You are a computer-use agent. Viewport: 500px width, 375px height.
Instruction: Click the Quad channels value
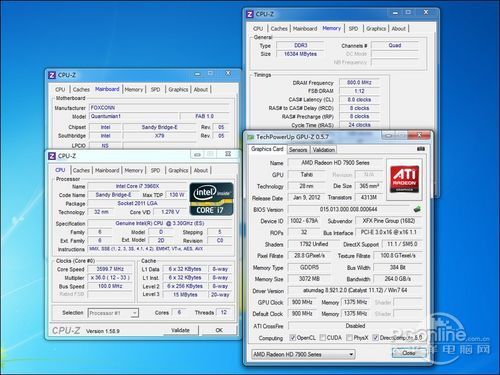(395, 45)
